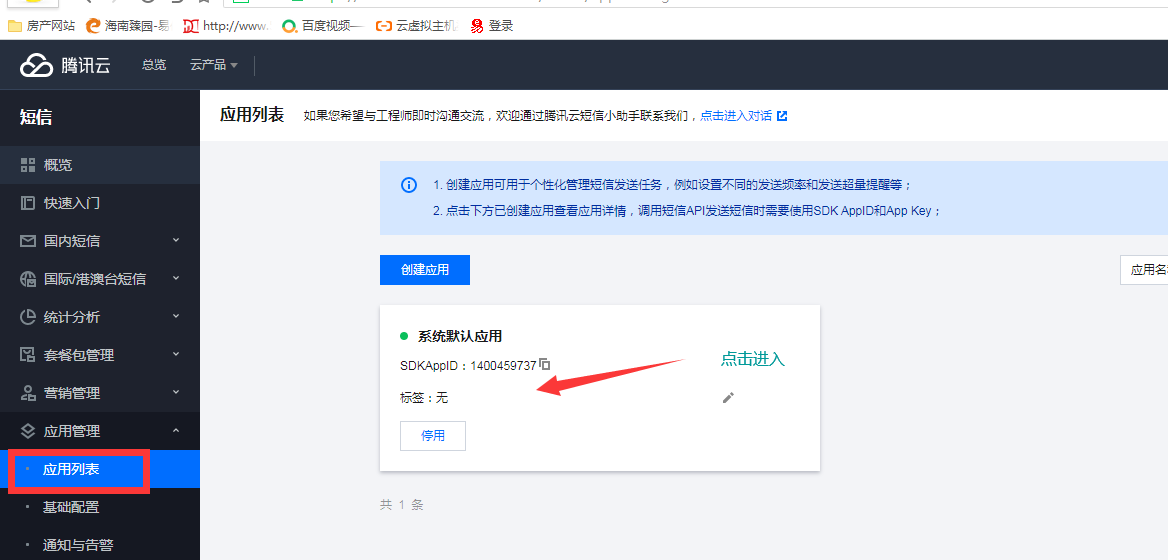Collapse the 应用管理 section chevron
1168x560 pixels.
pos(176,430)
